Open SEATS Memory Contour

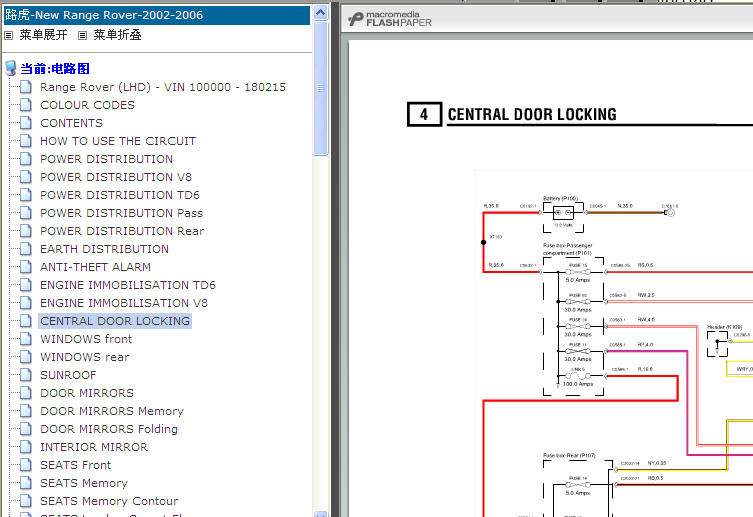pyautogui.click(x=109, y=501)
